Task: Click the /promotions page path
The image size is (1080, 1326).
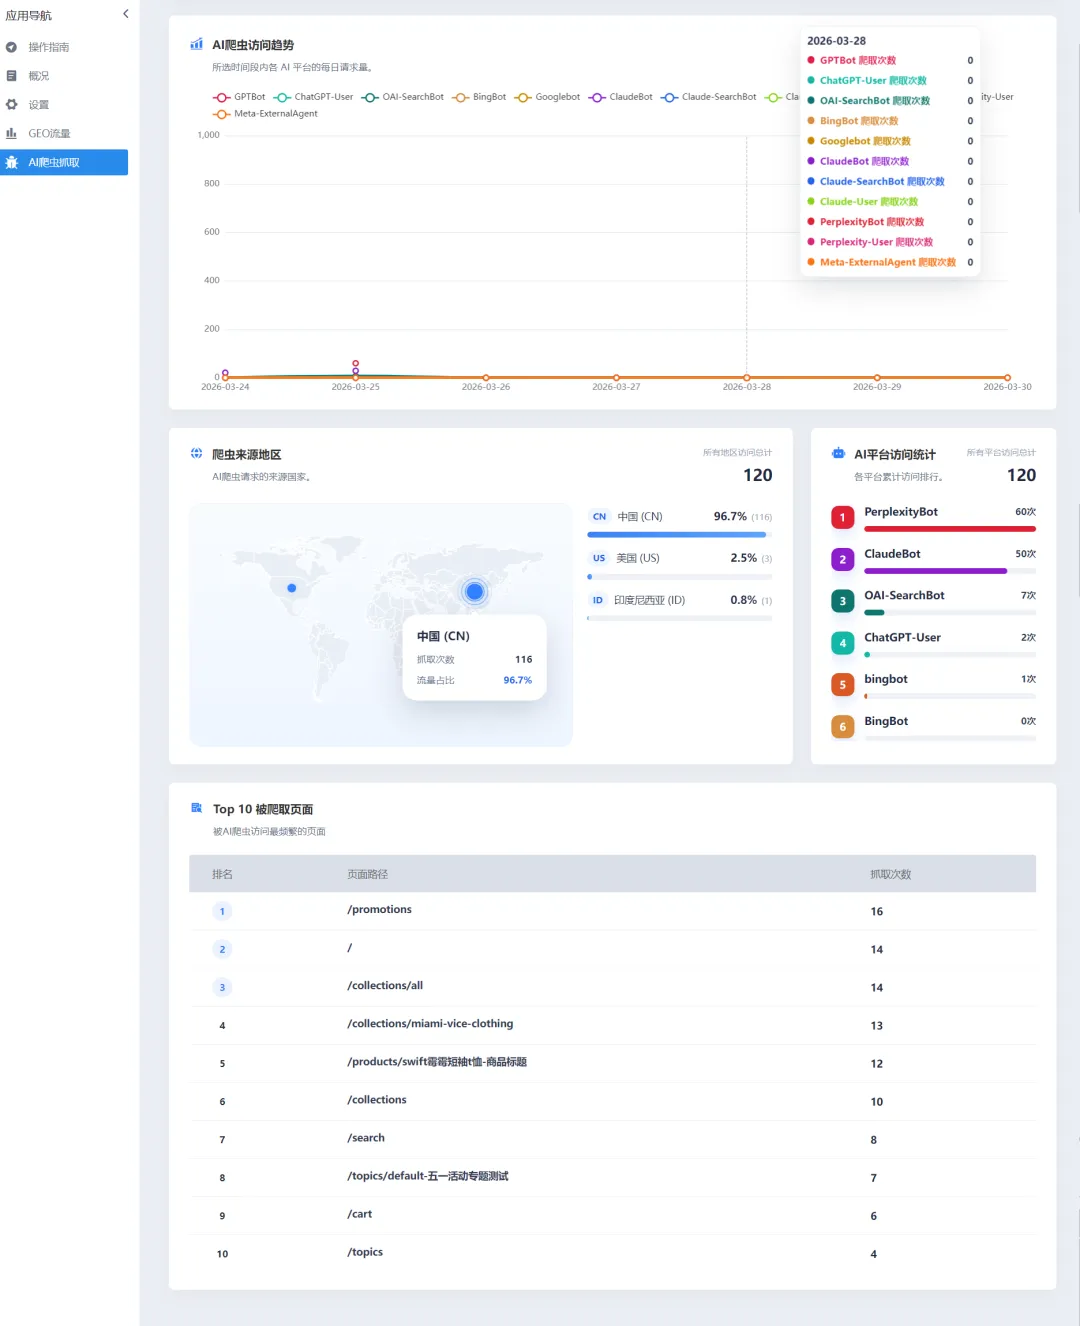Action: pos(380,910)
